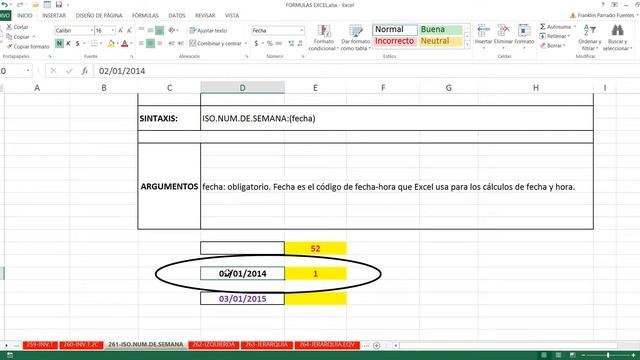The width and height of the screenshot is (640, 360).
Task: Click the Copiar formato paintbrush
Action: pos(10,46)
